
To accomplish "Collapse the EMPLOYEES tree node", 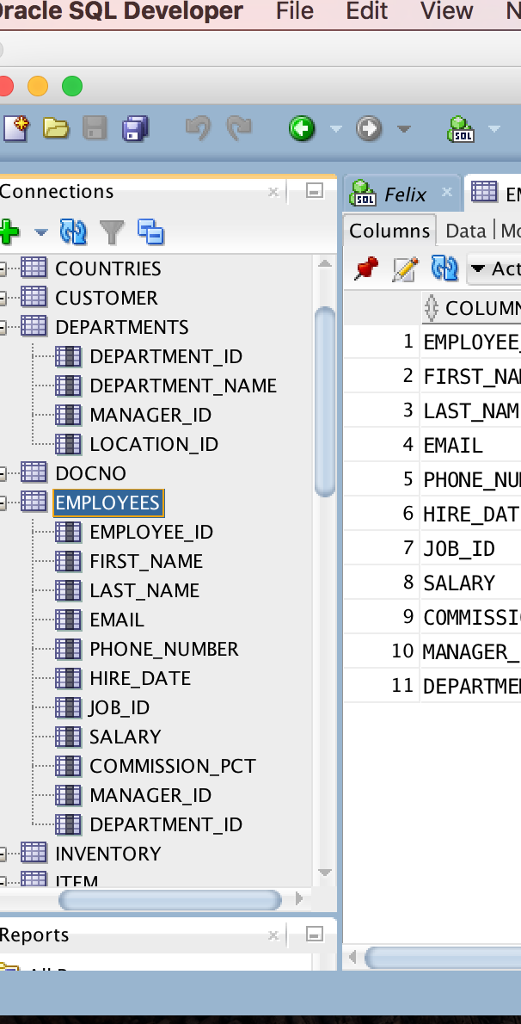I will click(2, 503).
